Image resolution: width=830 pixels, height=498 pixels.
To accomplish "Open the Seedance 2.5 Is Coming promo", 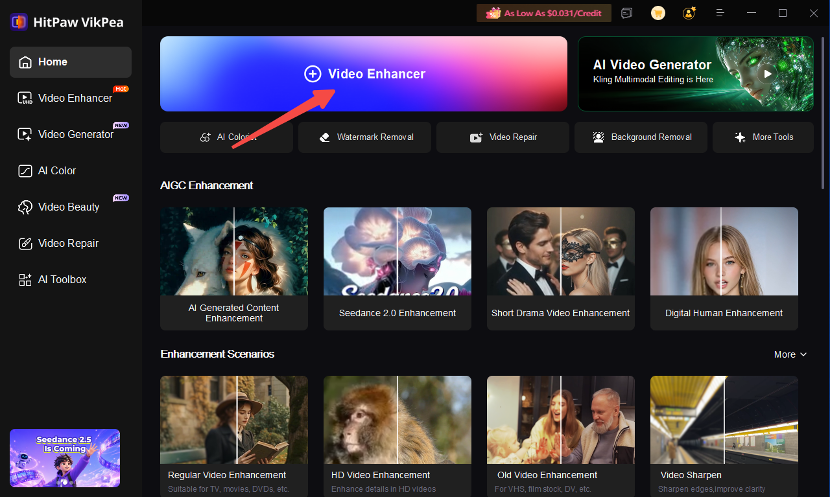I will pos(65,458).
